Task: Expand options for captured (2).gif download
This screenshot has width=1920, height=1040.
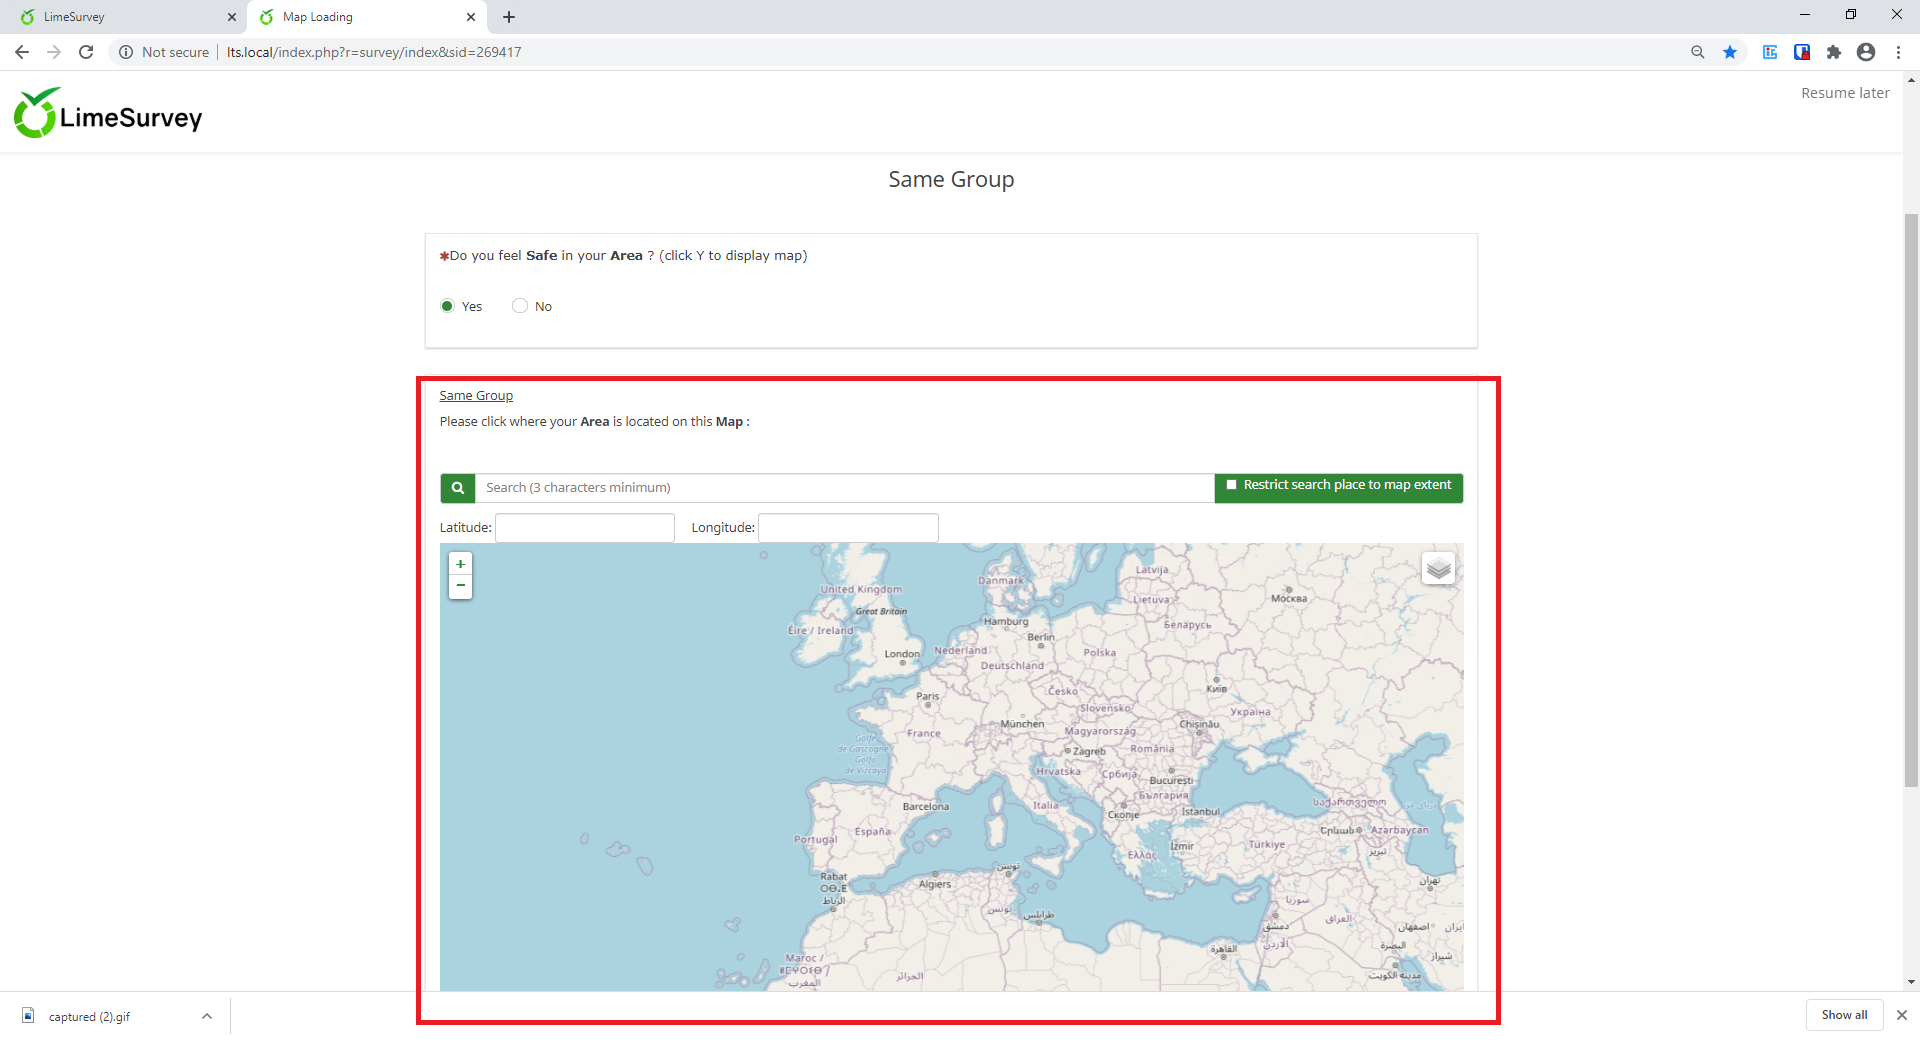Action: [207, 1016]
